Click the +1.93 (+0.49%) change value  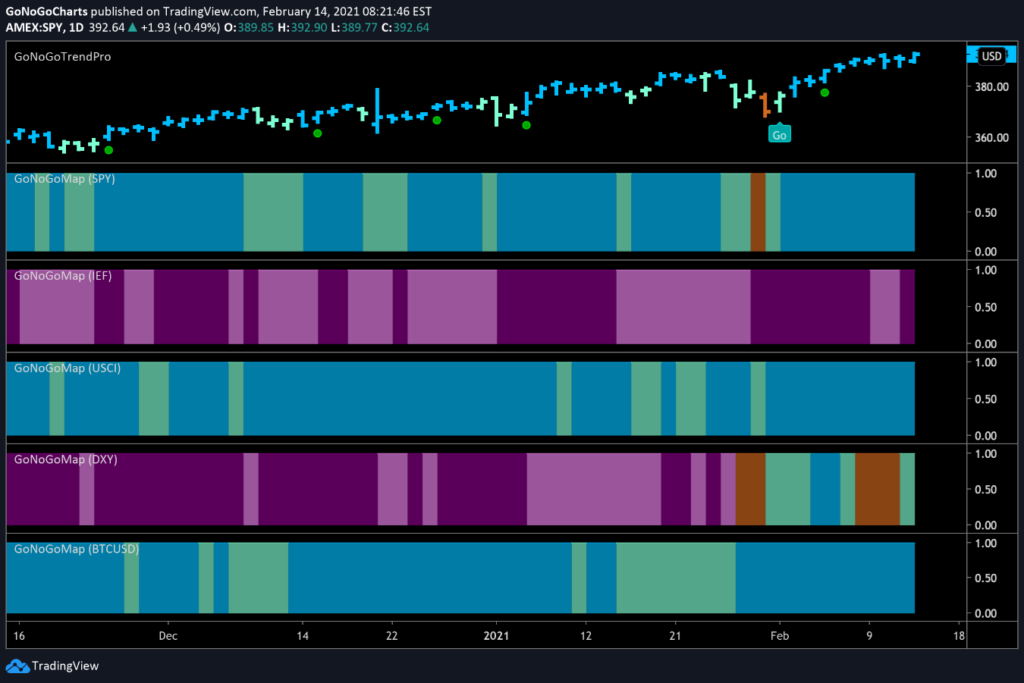(180, 27)
